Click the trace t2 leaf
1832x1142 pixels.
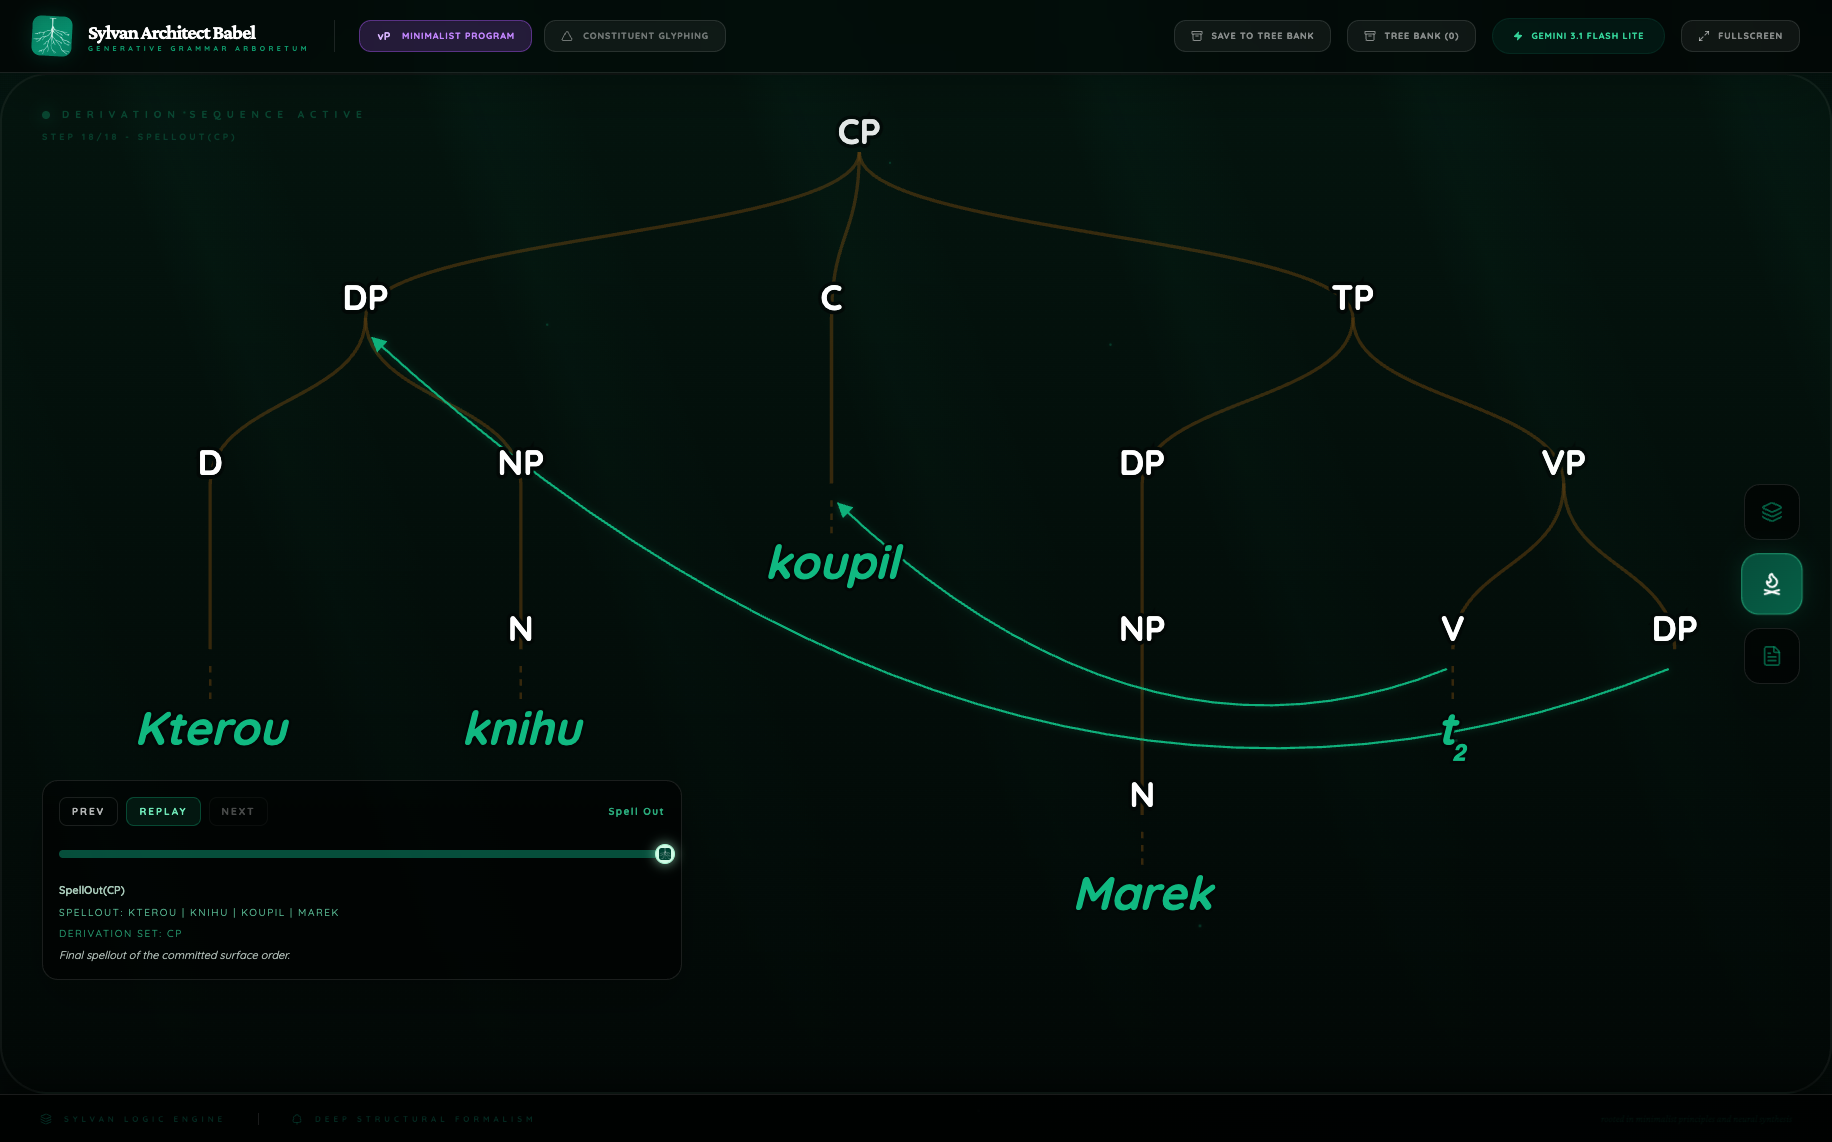coord(1453,733)
